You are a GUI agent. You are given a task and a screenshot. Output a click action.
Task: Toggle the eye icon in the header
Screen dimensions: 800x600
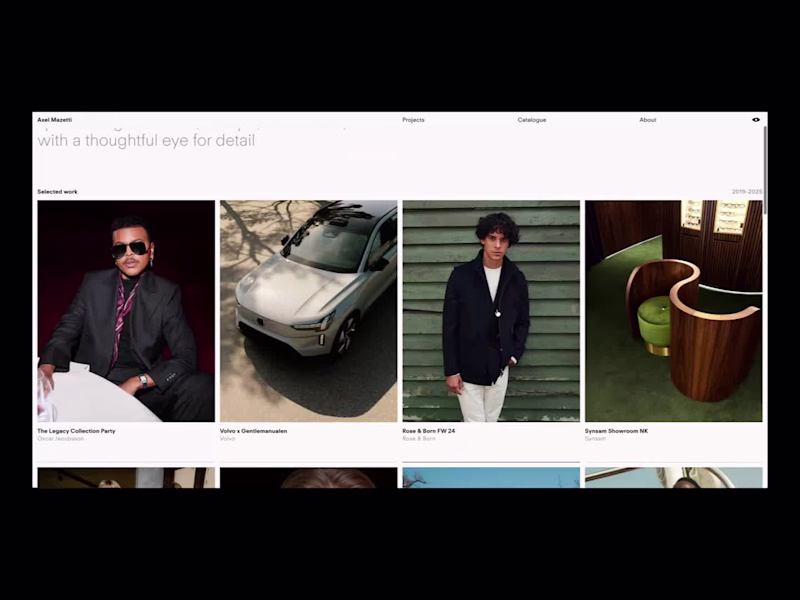(x=756, y=120)
